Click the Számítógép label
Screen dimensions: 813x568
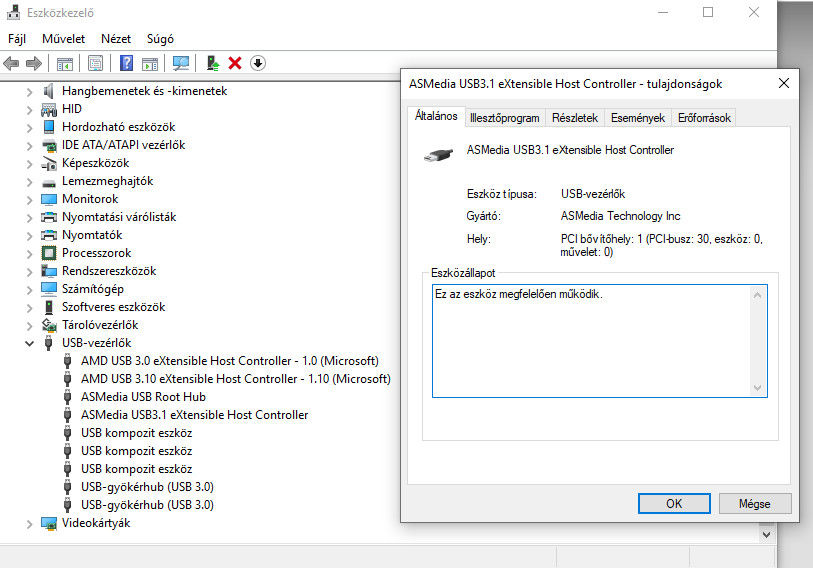click(x=93, y=289)
